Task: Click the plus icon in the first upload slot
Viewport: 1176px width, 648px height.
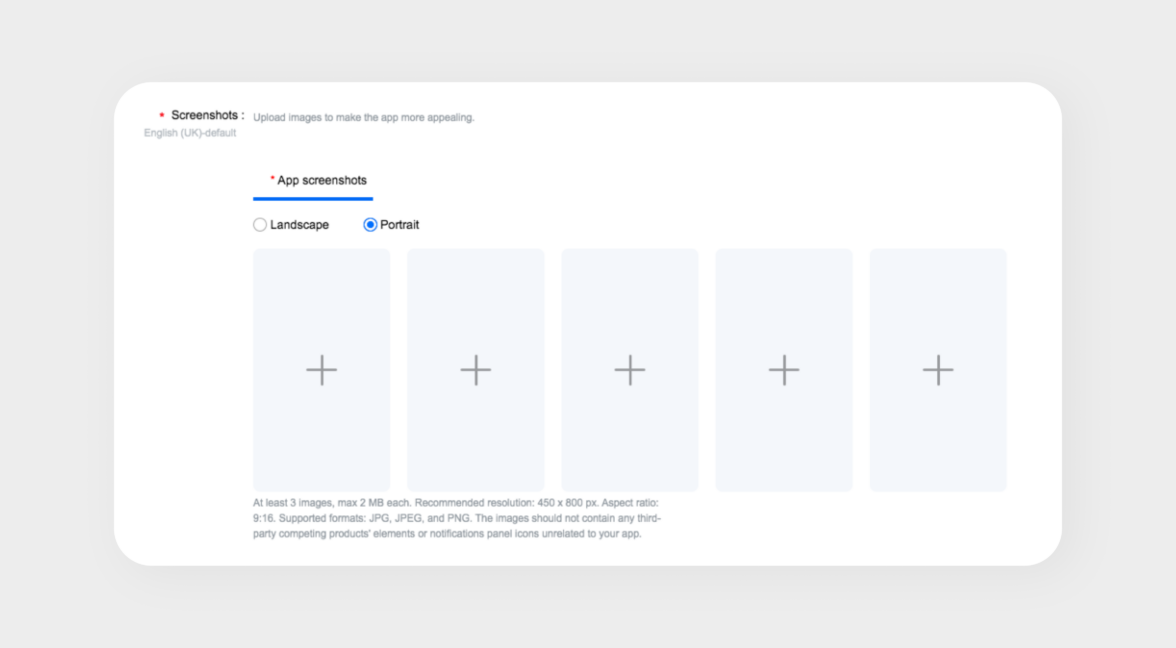Action: (322, 370)
